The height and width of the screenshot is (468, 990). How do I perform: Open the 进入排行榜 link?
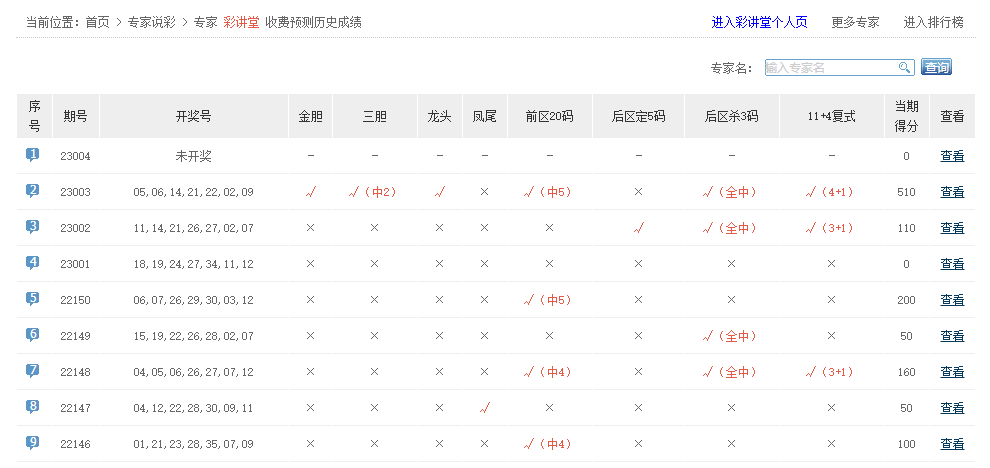pyautogui.click(x=933, y=22)
